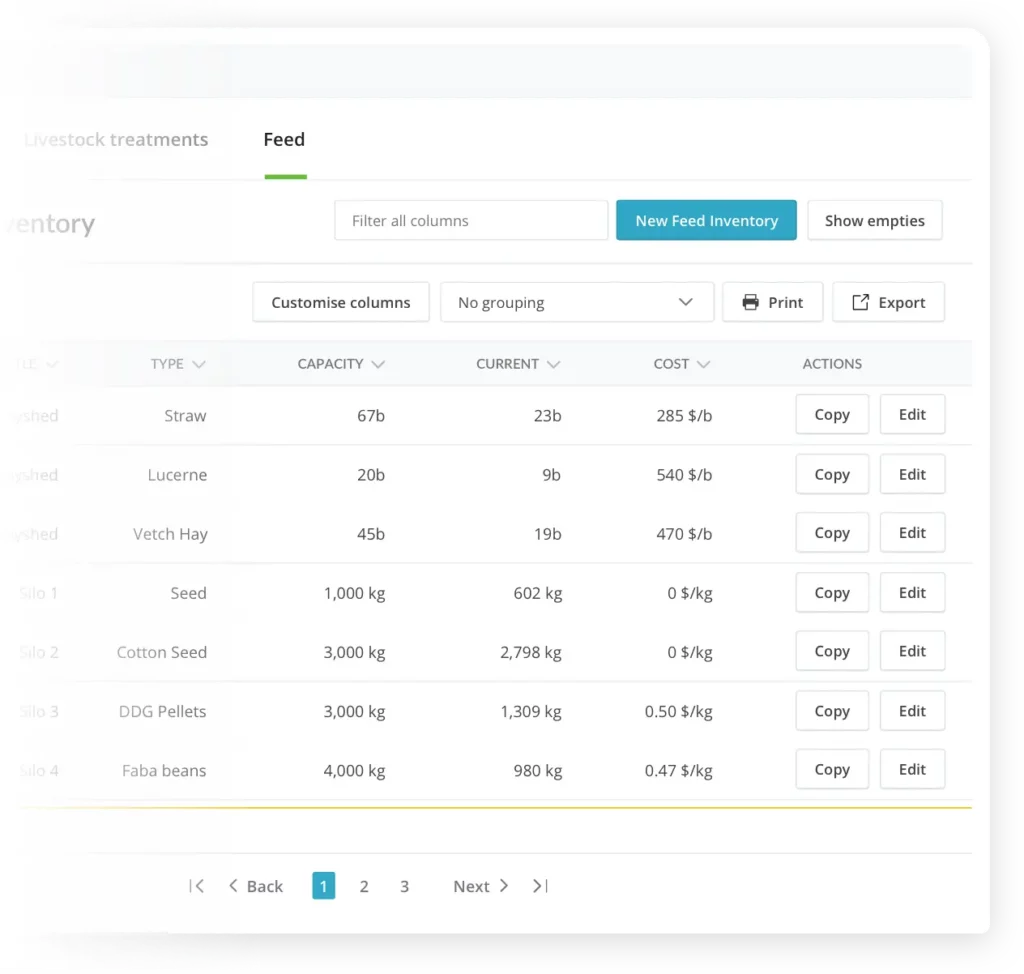Viewport: 1024px width, 974px height.
Task: Sort by the CAPACITY column chevron
Action: point(378,365)
